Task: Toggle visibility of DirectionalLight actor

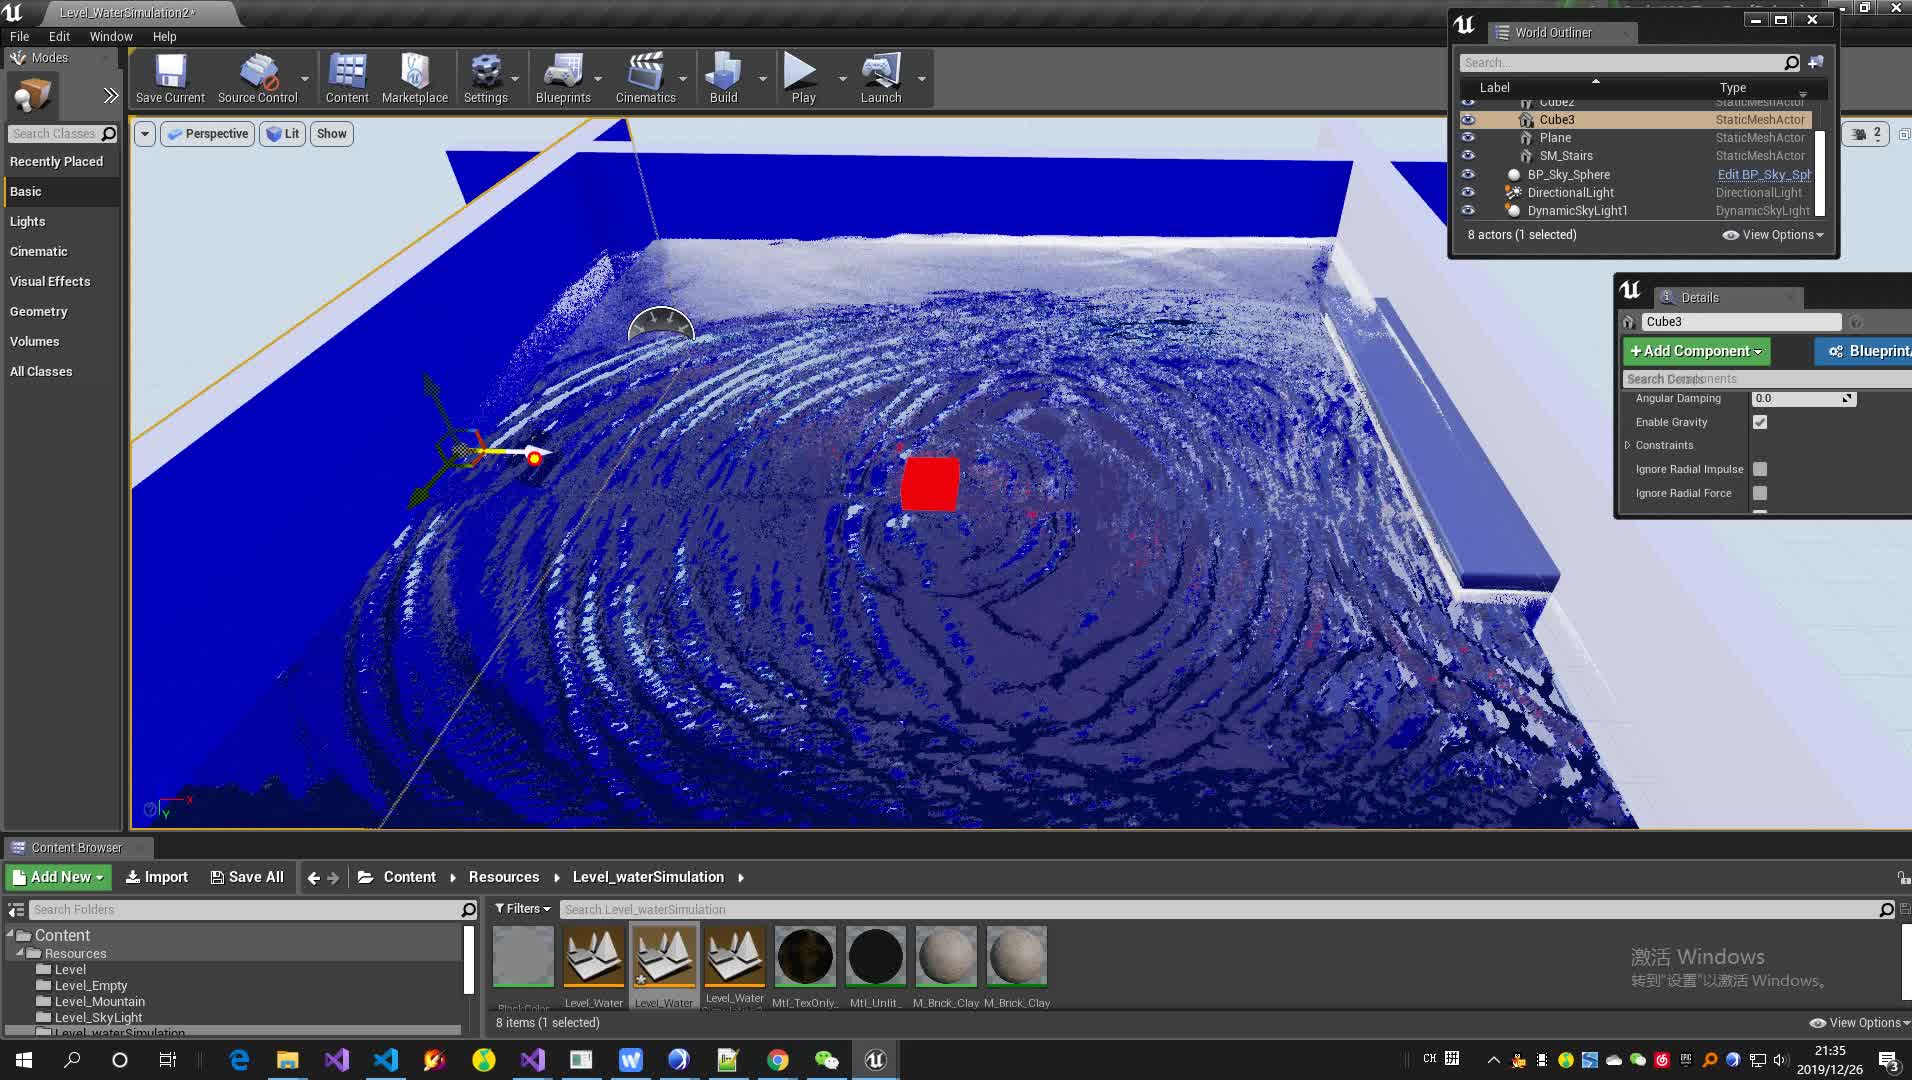Action: (1468, 192)
